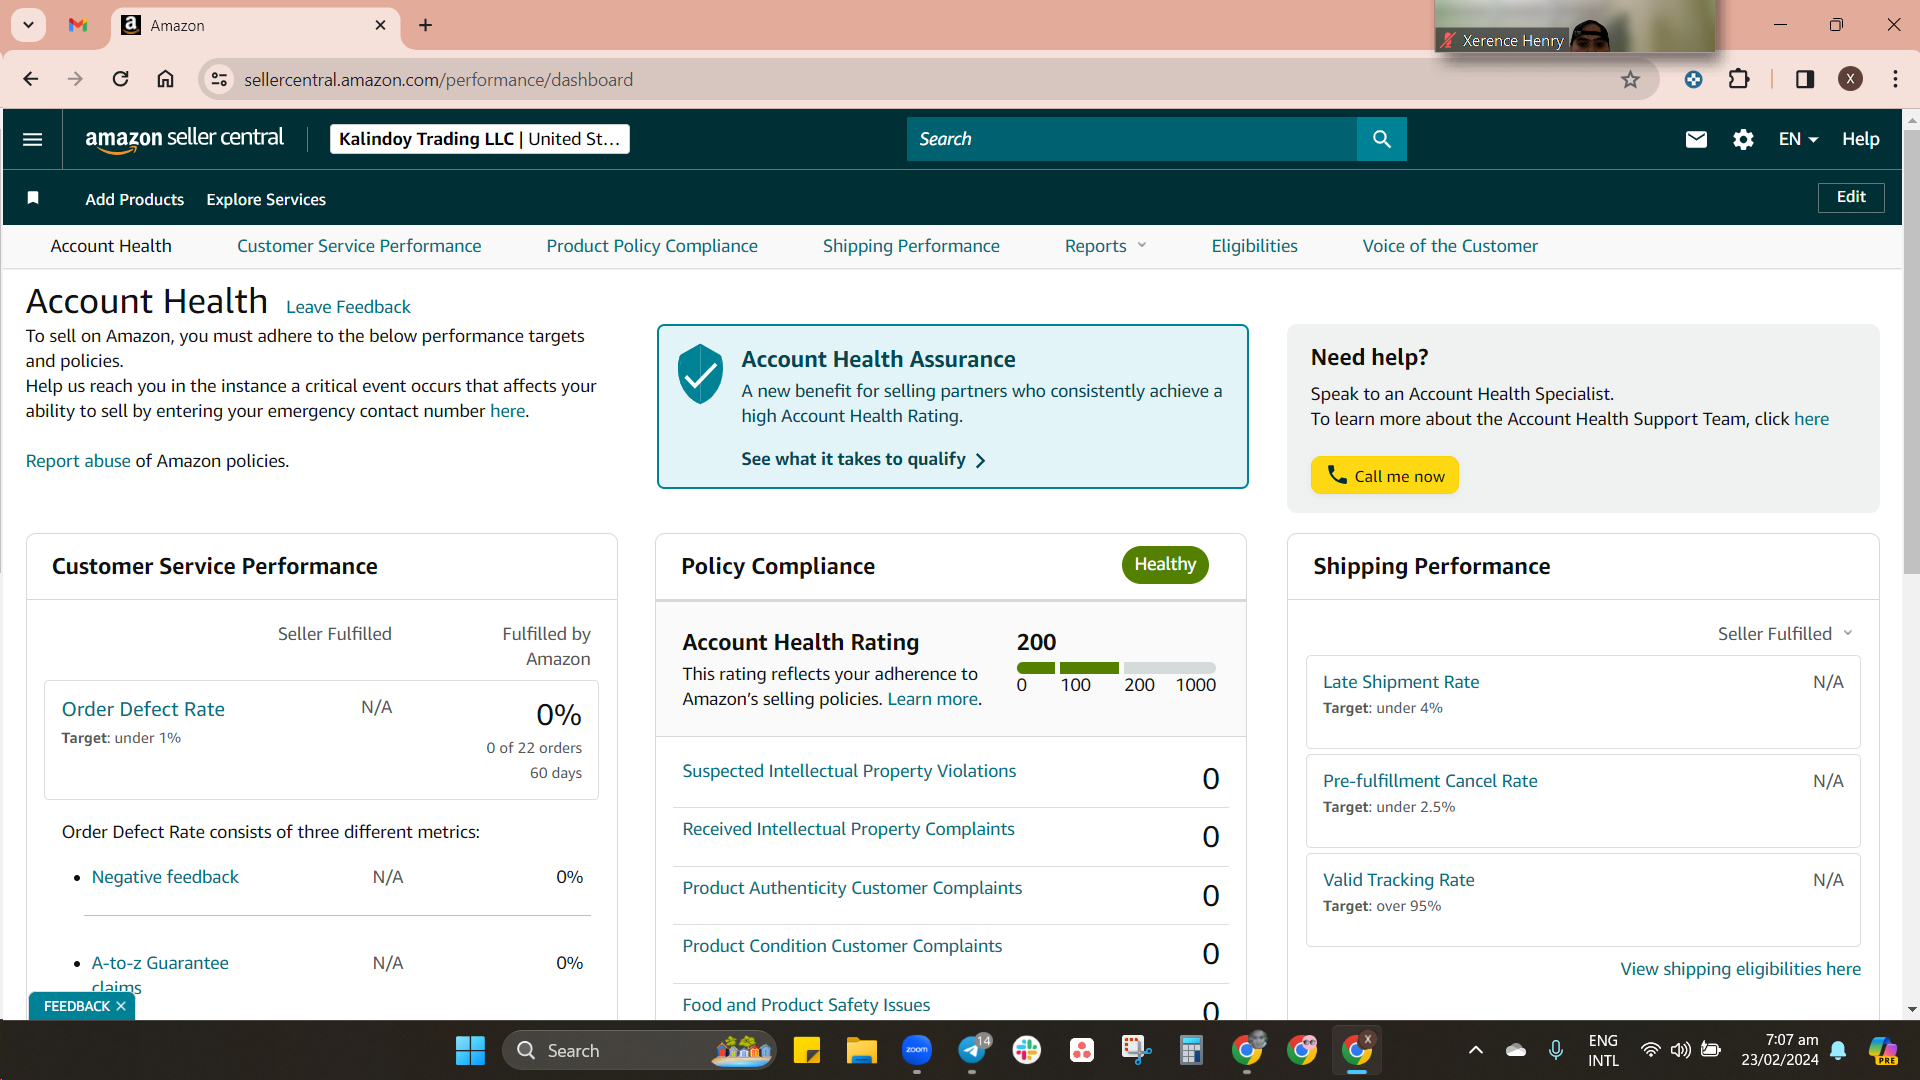The height and width of the screenshot is (1080, 1920).
Task: Click the Explore Services menu item
Action: [266, 199]
